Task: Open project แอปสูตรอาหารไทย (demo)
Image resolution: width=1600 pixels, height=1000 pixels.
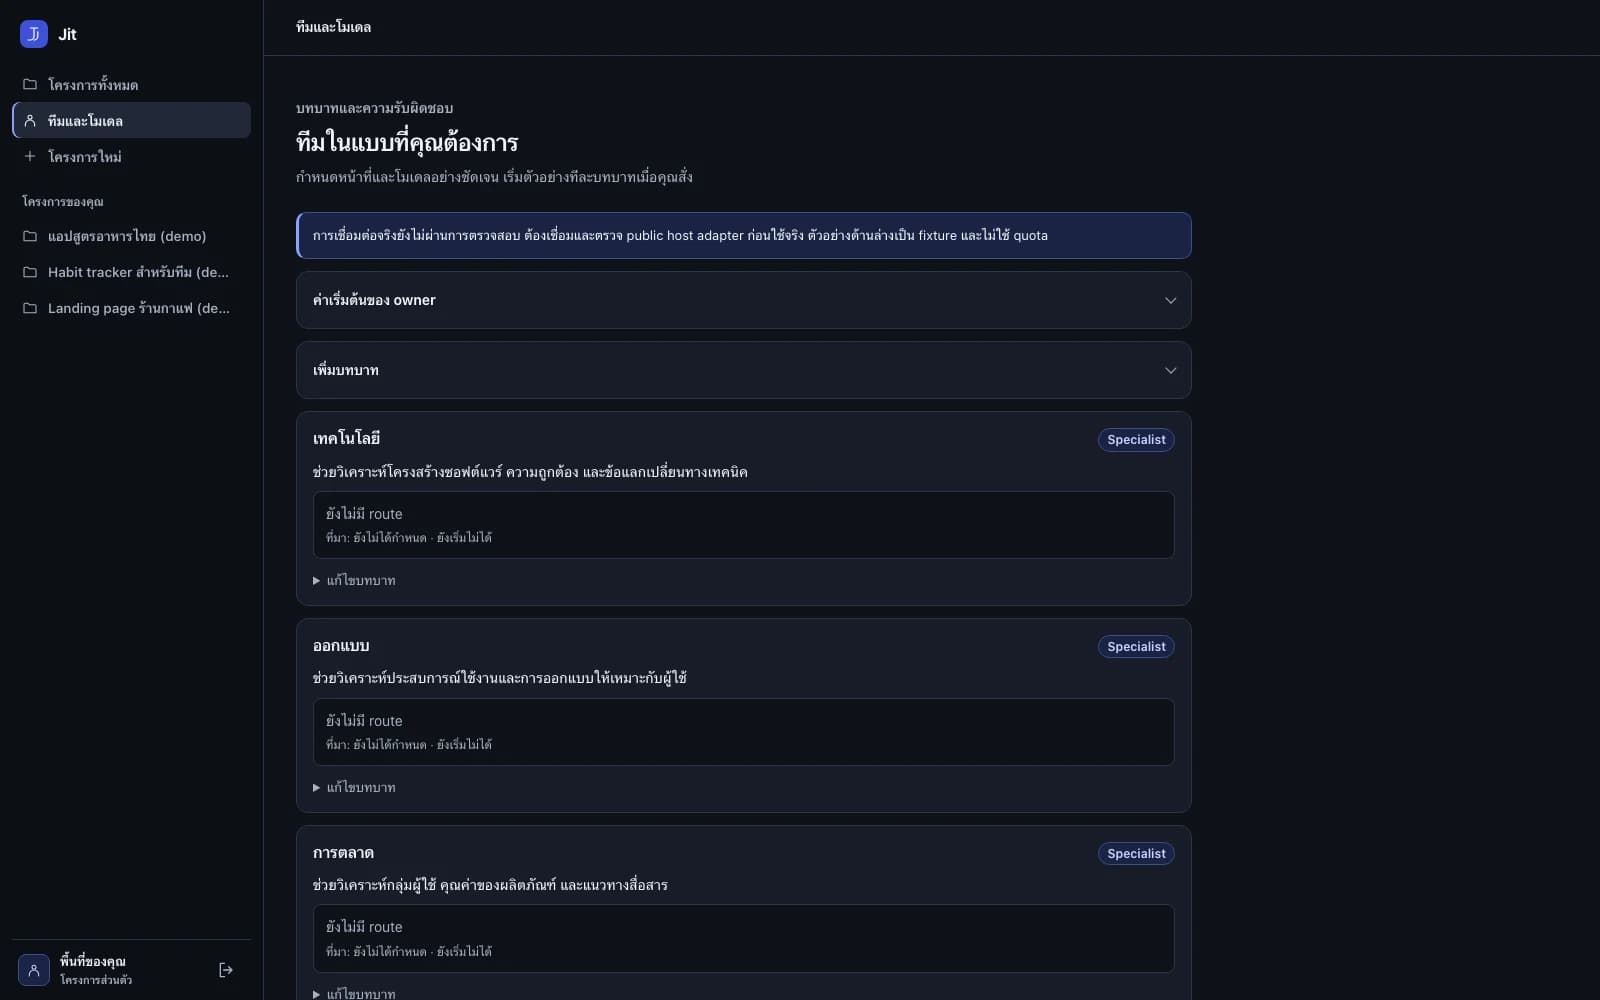Action: point(131,236)
